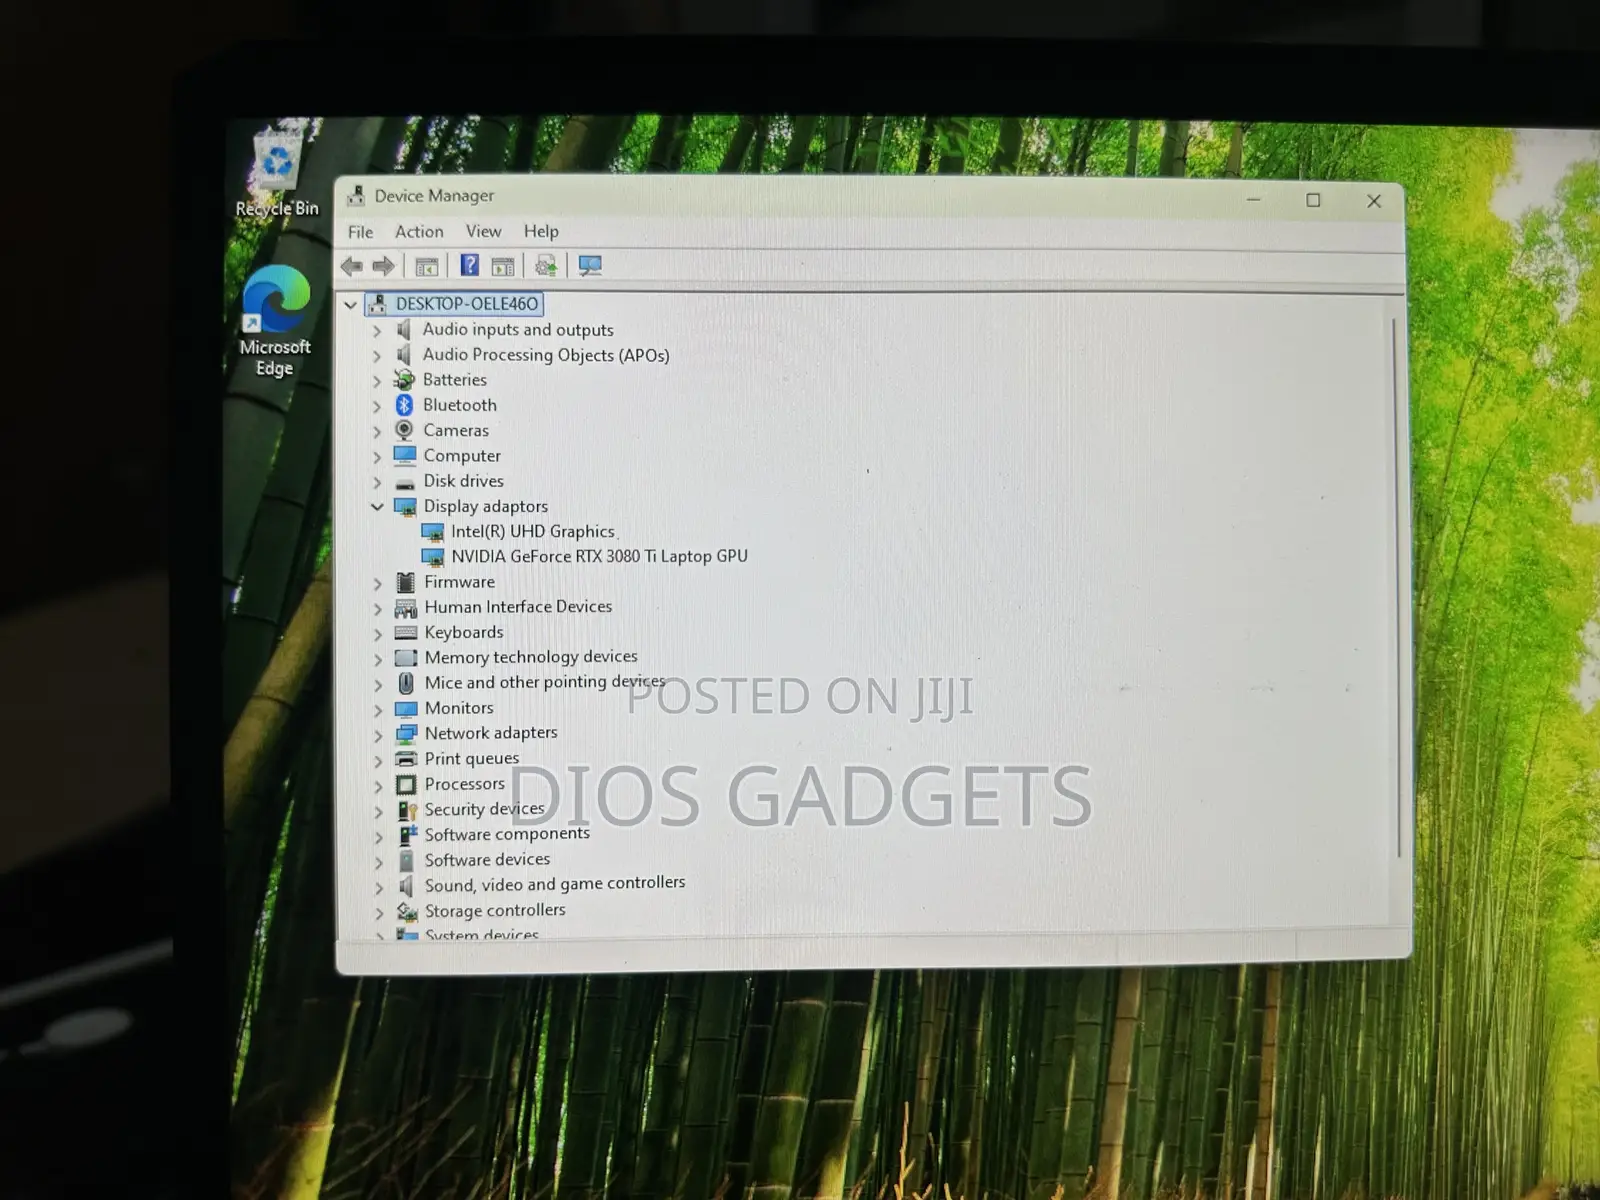Open the Action menu
This screenshot has height=1200, width=1600.
tap(419, 231)
